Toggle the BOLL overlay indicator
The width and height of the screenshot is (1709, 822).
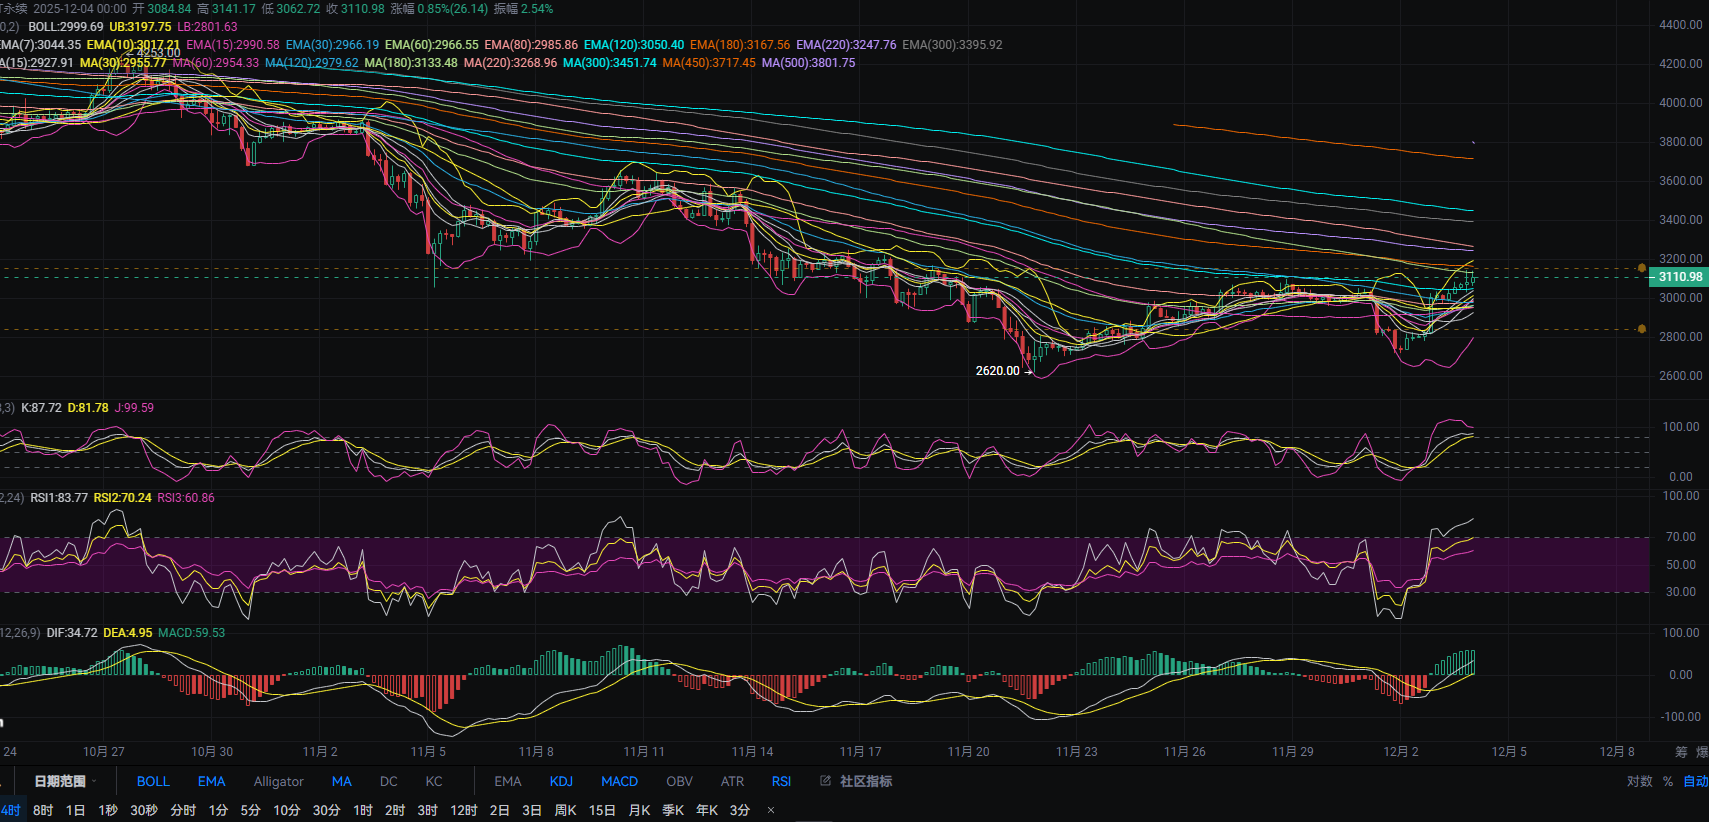tap(153, 781)
